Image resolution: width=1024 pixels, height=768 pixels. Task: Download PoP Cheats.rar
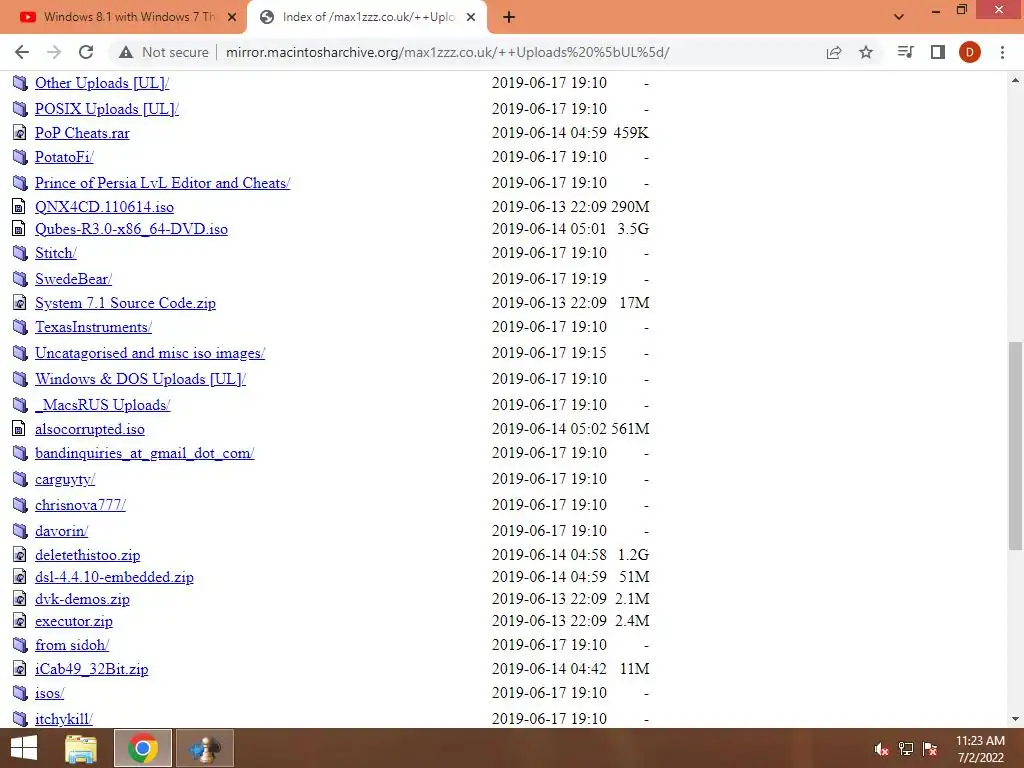(x=82, y=133)
